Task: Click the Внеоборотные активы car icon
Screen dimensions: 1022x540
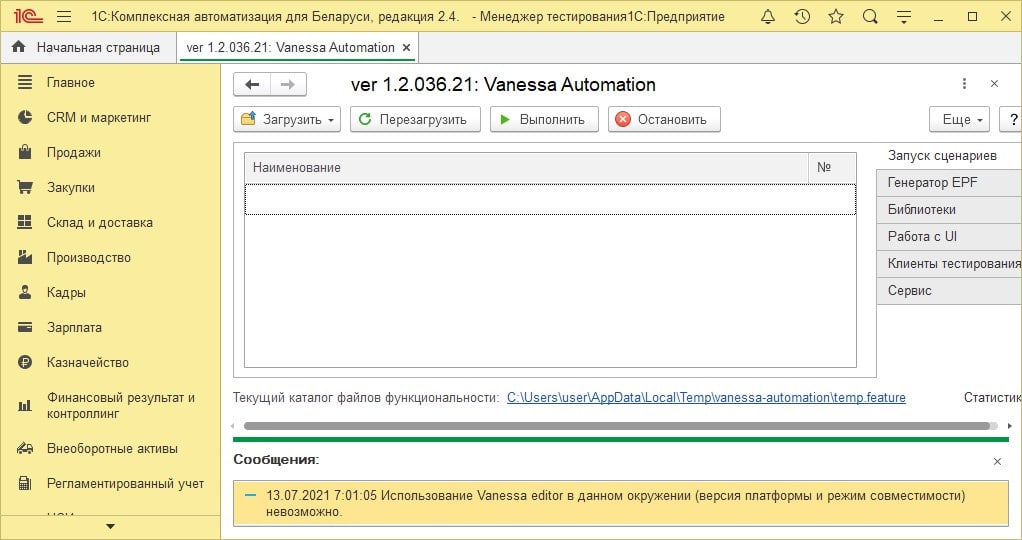Action: [25, 449]
